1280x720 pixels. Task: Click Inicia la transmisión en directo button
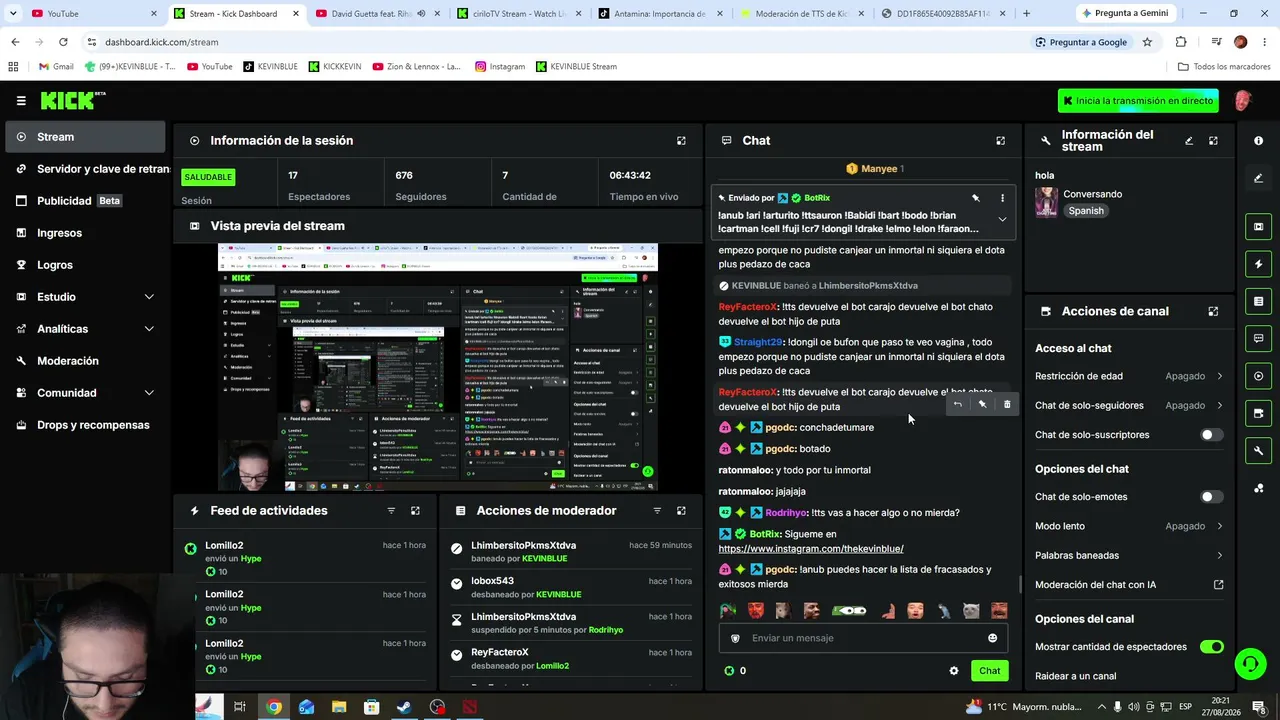pos(1139,101)
